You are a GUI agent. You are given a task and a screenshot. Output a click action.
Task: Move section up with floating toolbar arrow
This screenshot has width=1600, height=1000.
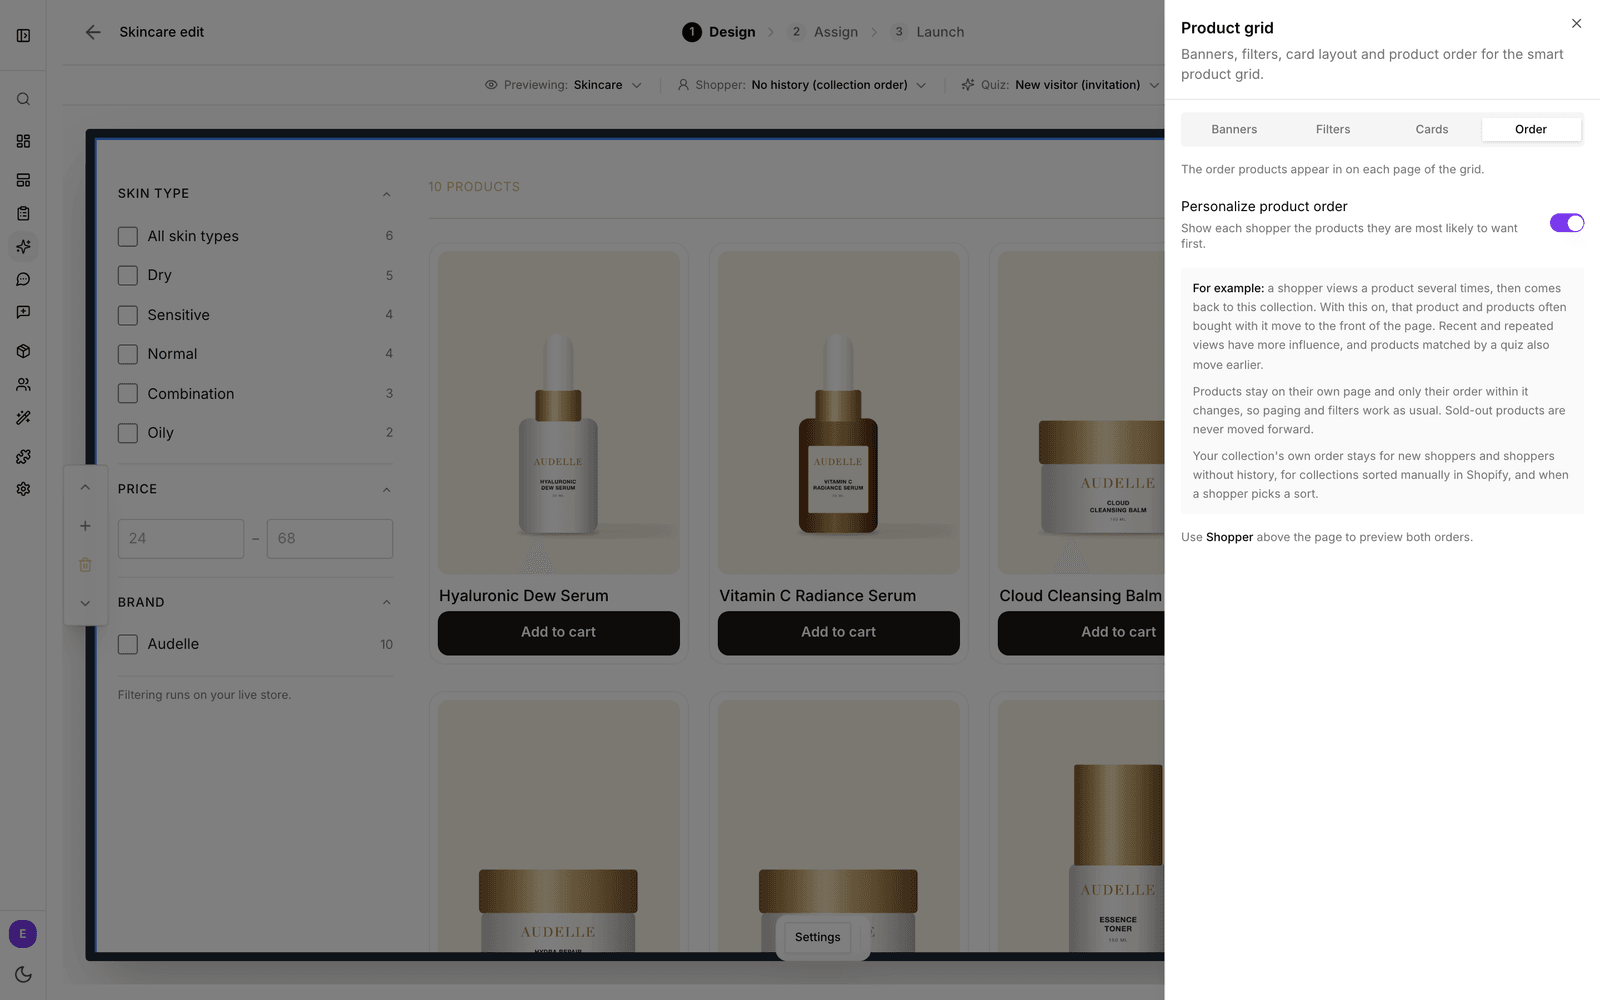click(85, 487)
